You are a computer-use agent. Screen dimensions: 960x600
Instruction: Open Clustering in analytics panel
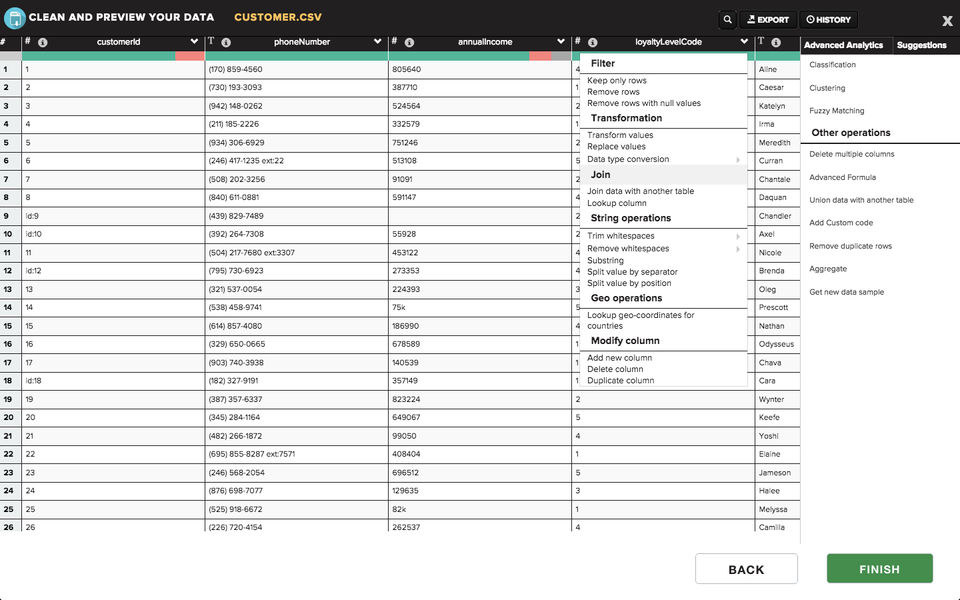[827, 88]
